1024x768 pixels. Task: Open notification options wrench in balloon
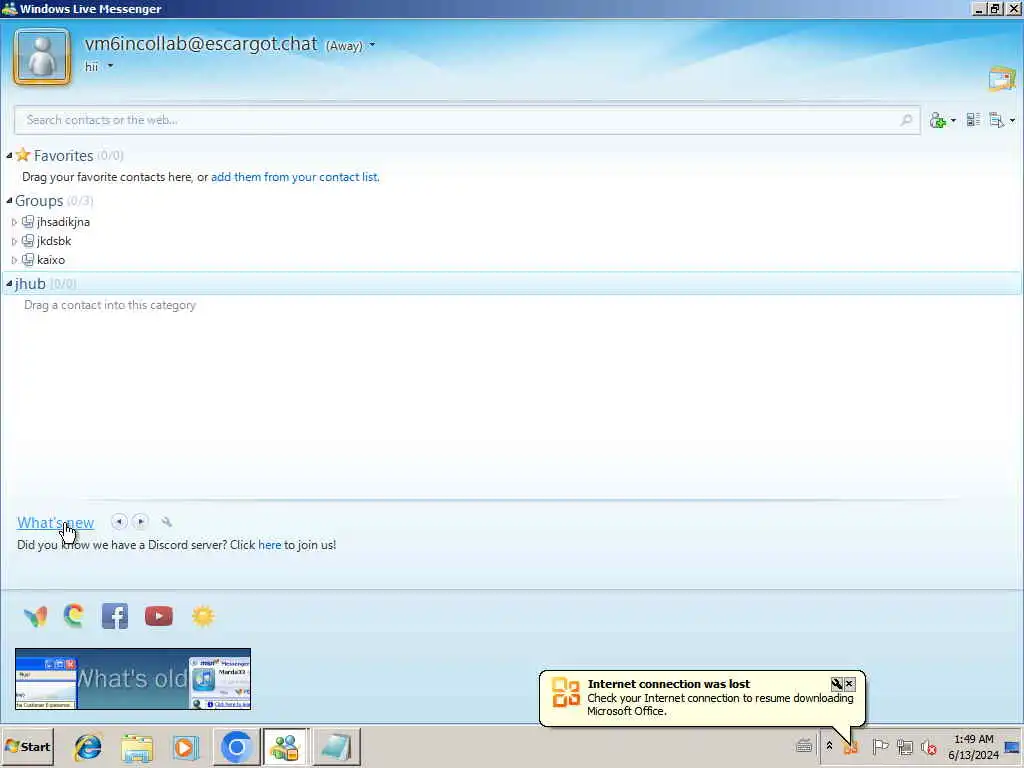[x=837, y=684]
